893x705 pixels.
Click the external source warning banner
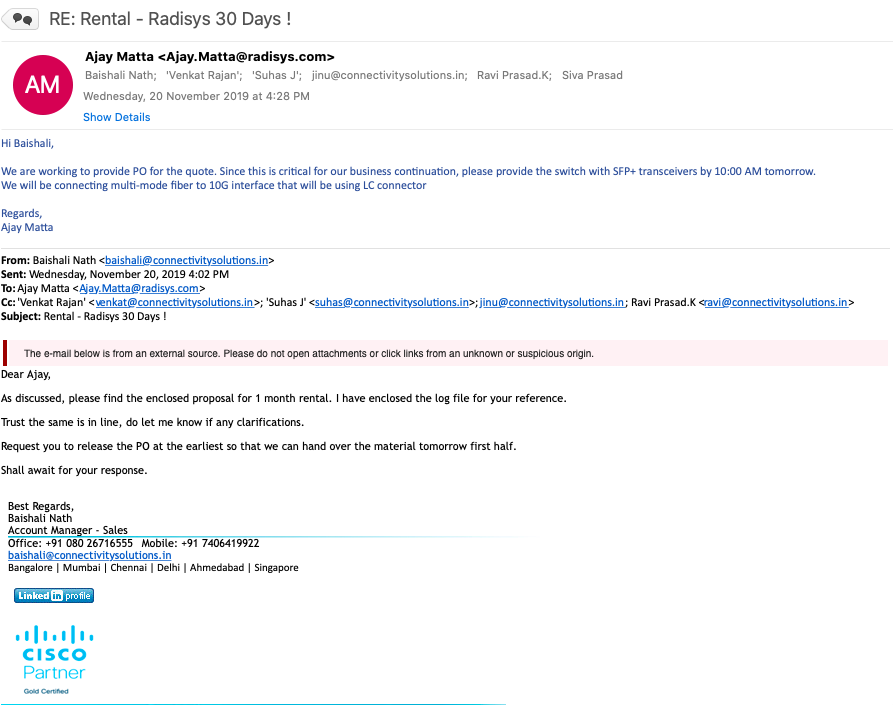click(445, 353)
